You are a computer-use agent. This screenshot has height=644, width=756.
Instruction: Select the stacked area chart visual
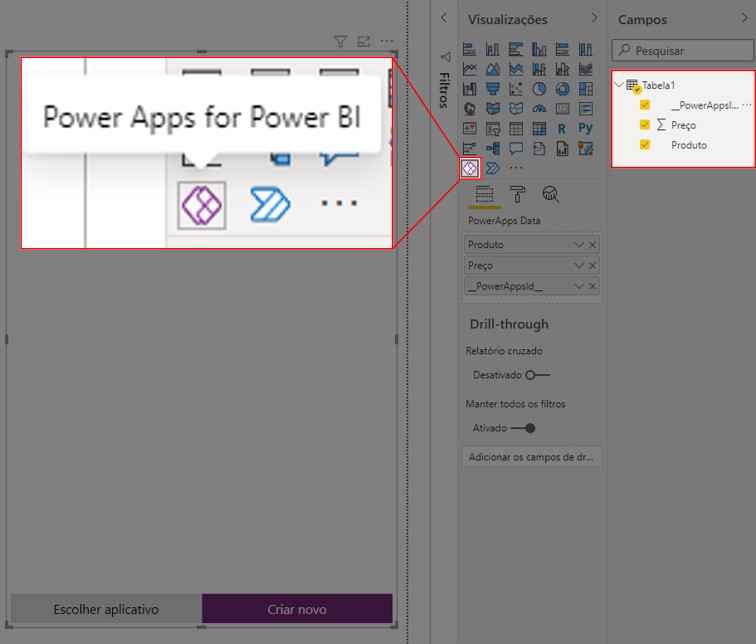click(x=515, y=69)
